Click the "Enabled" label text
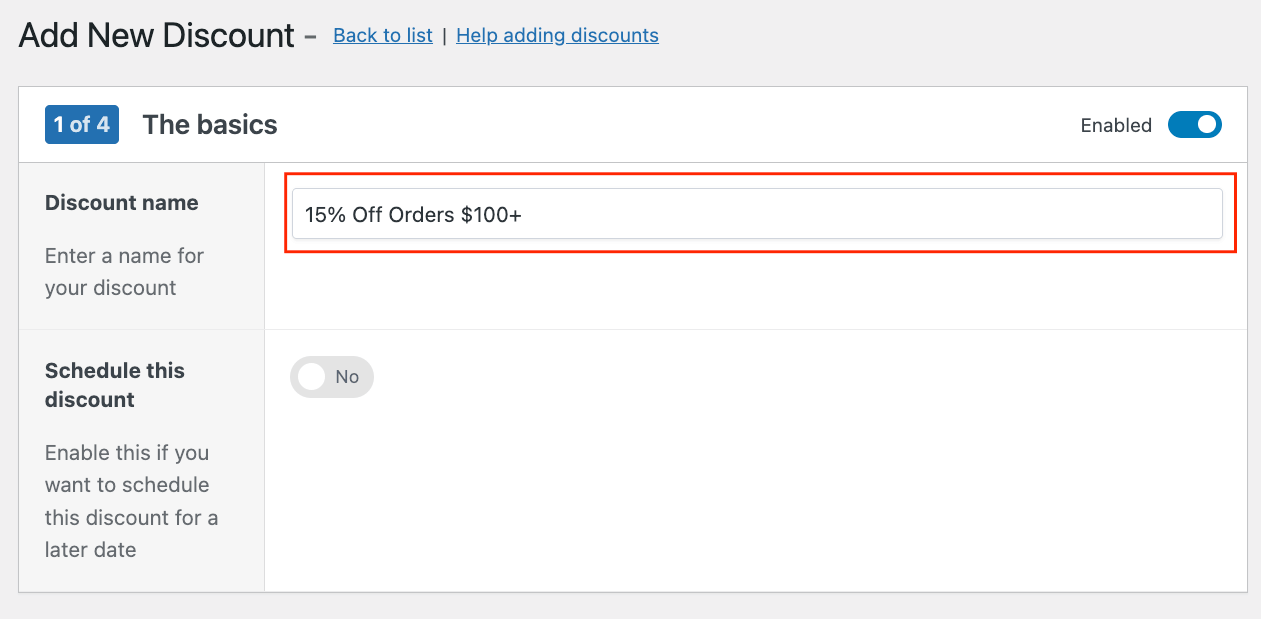Viewport: 1261px width, 619px height. click(x=1115, y=125)
